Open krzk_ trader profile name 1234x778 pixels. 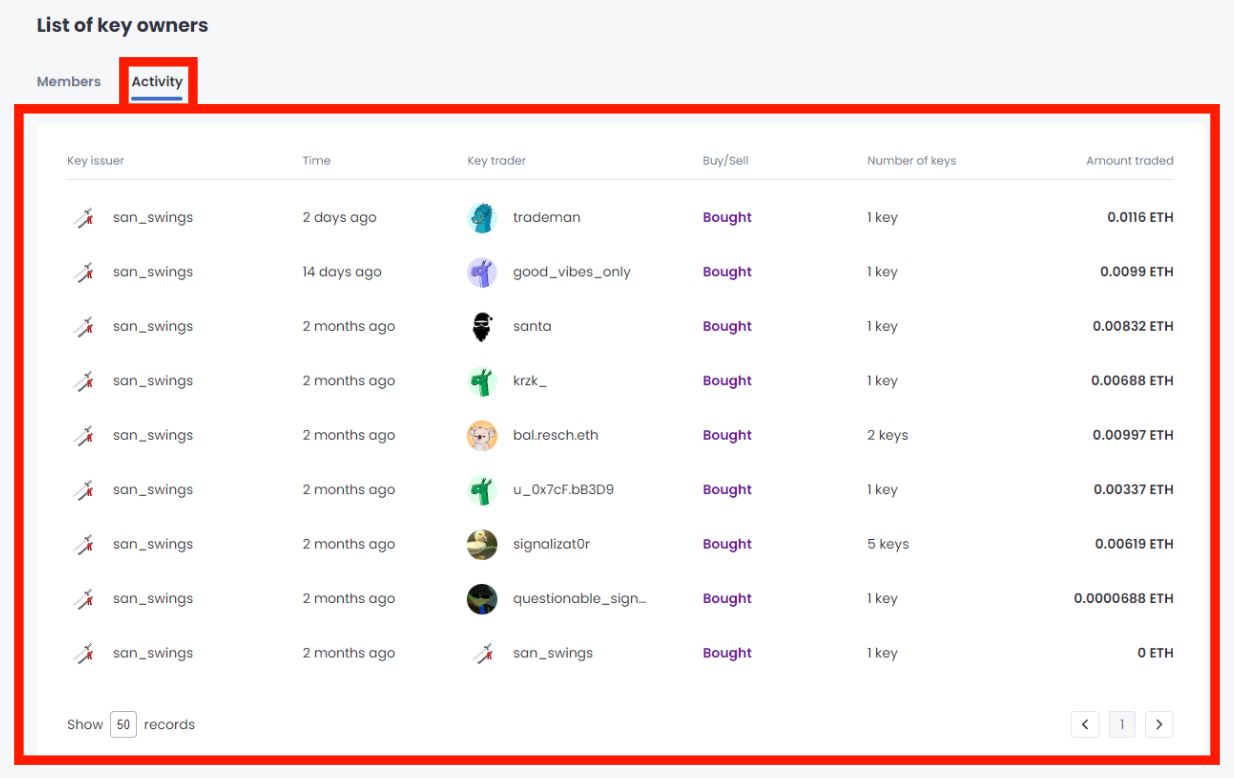click(530, 381)
